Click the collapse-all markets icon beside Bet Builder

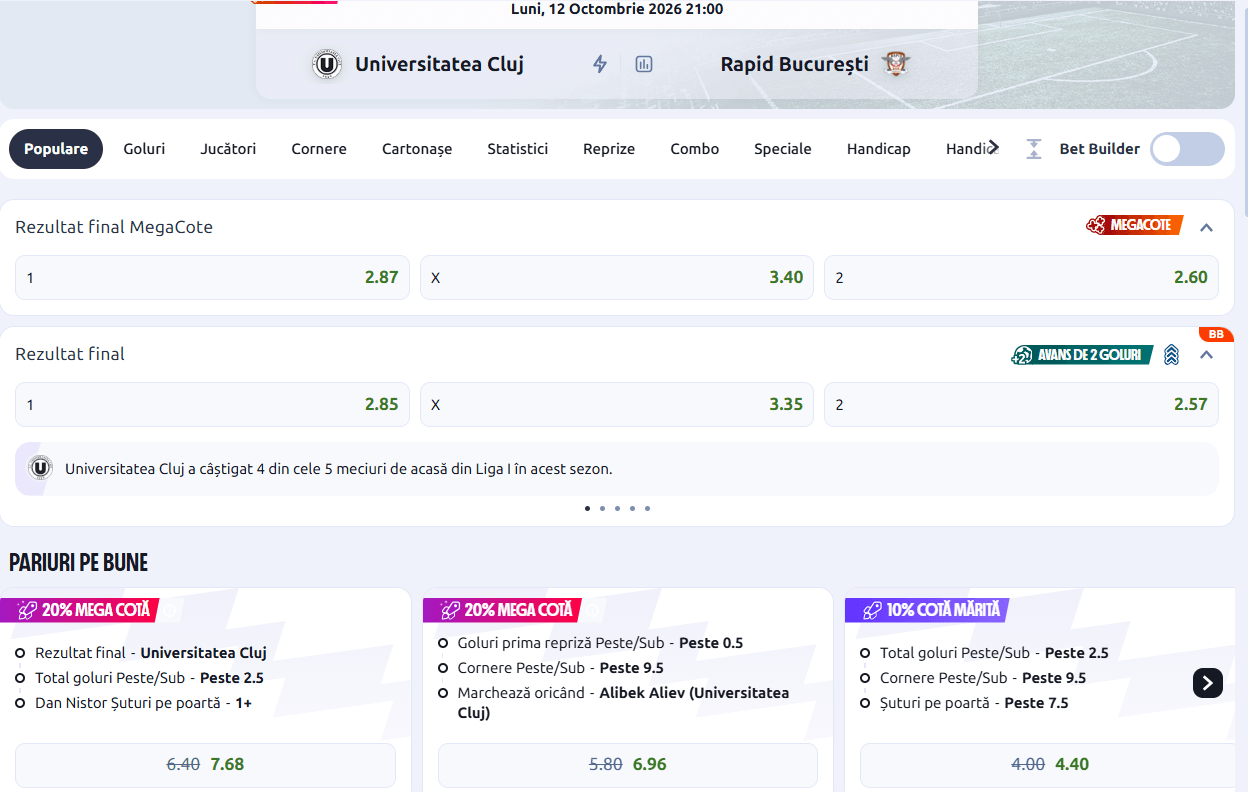pos(1034,149)
